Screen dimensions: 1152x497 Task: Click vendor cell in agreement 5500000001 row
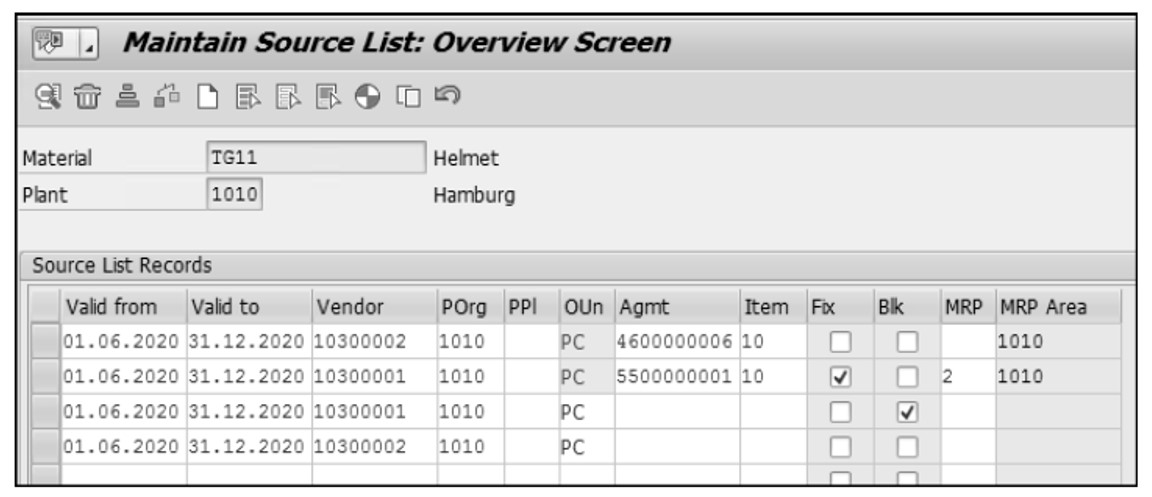tap(374, 377)
